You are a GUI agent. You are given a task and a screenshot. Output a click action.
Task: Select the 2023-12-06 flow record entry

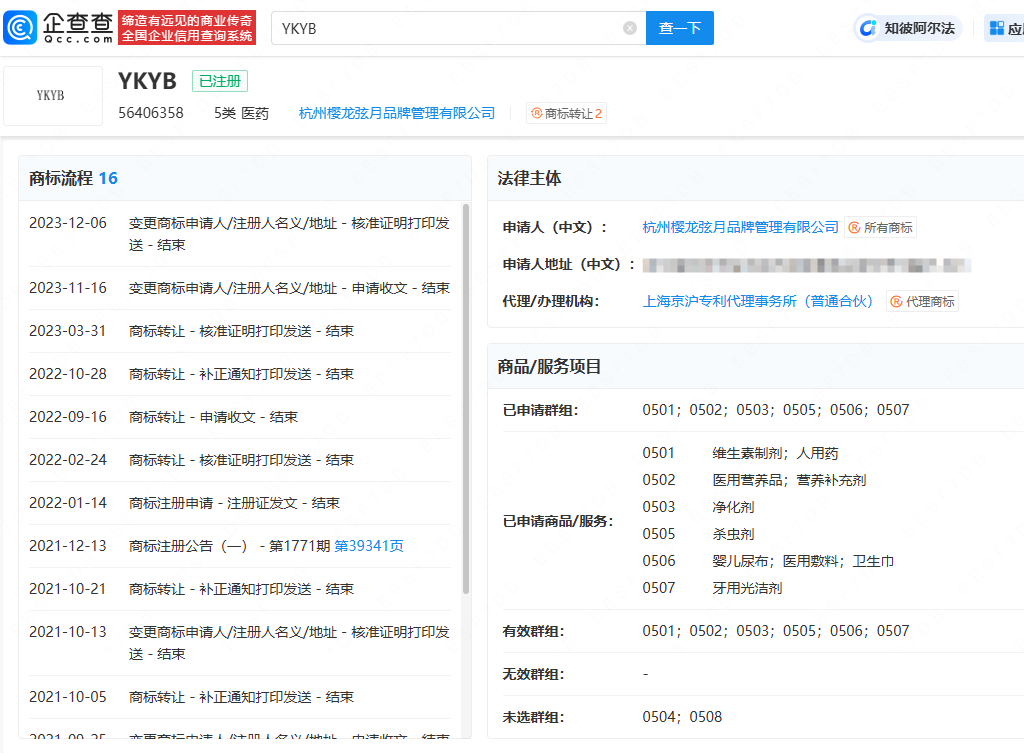(x=240, y=233)
